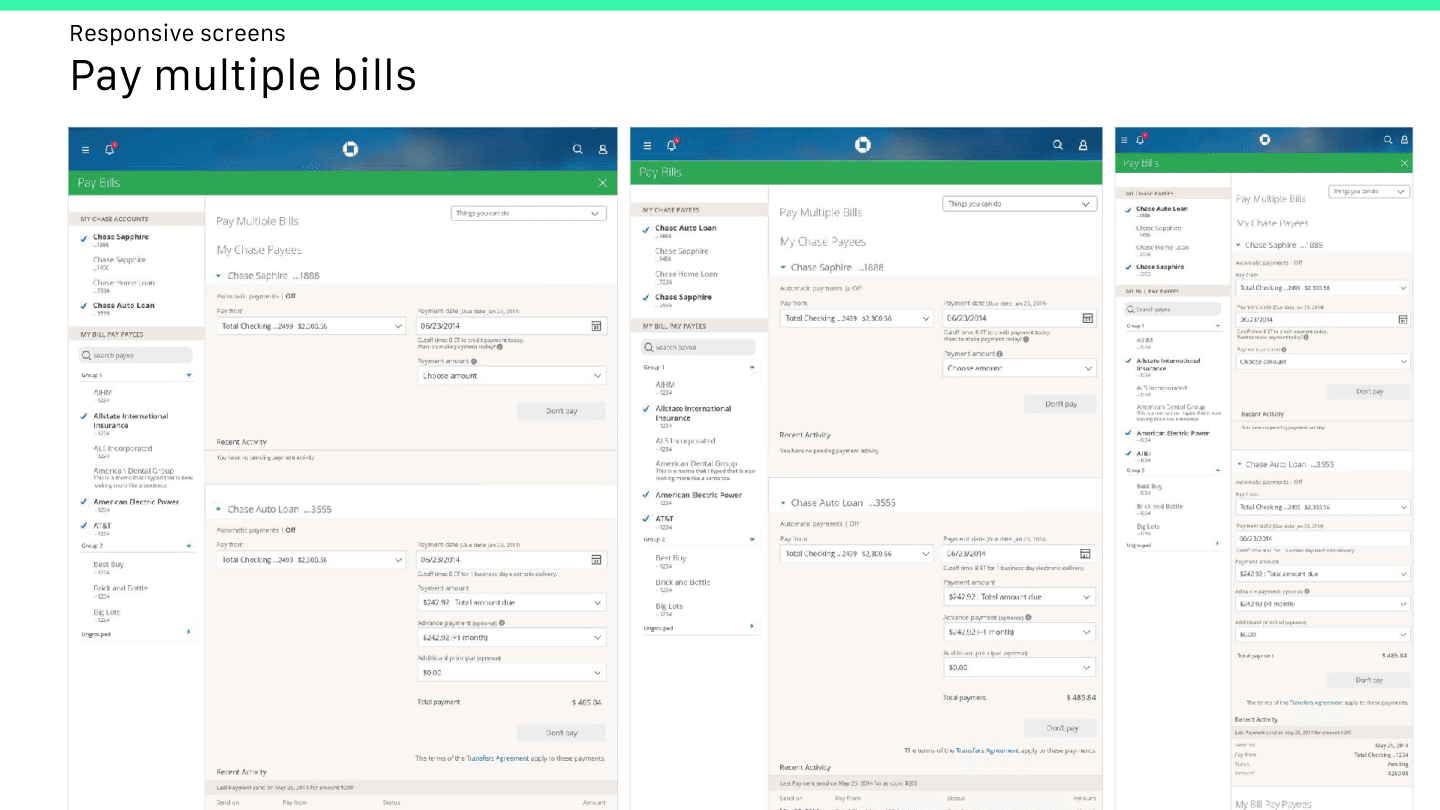Open the Things you can do dropdown
Image resolution: width=1440 pixels, height=810 pixels.
click(528, 213)
